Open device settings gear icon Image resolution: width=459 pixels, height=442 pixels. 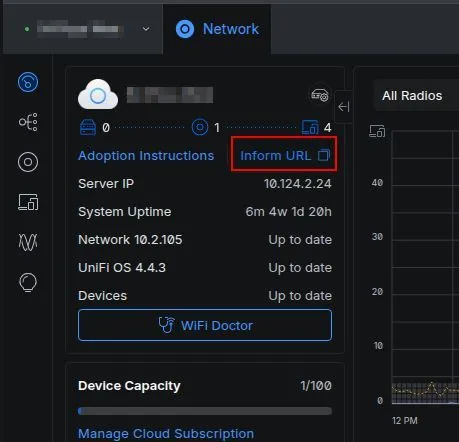pos(320,95)
